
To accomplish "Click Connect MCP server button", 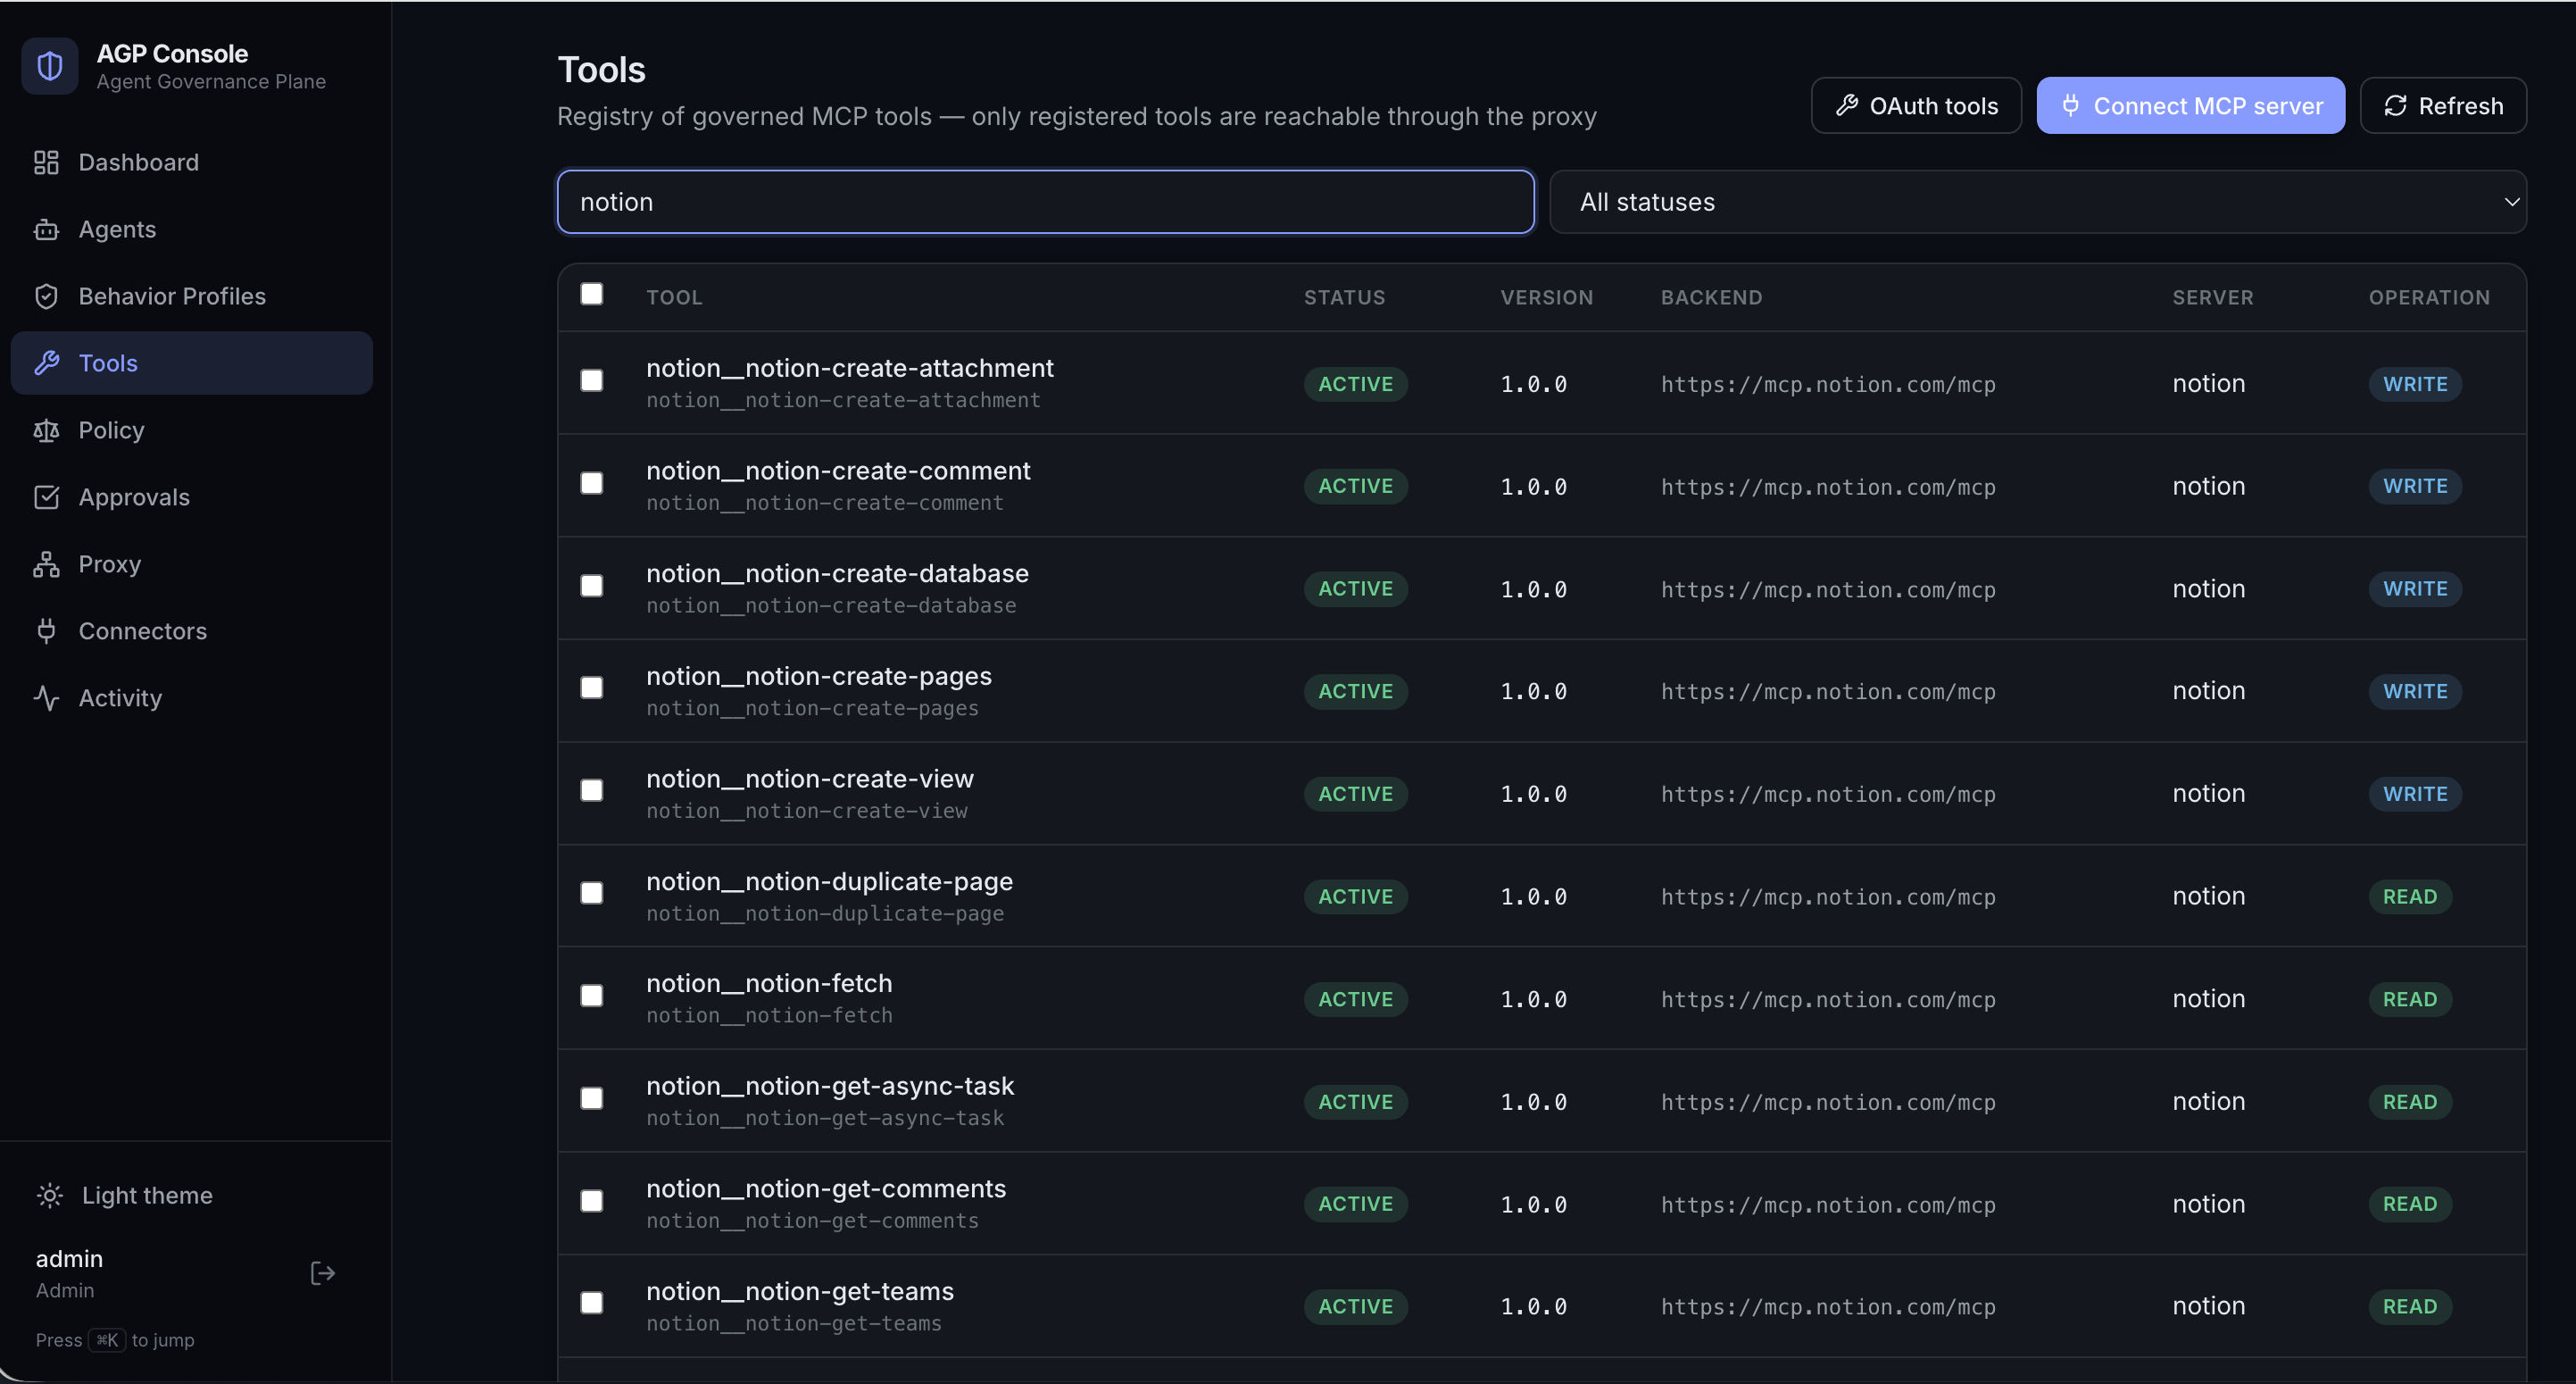I will pos(2190,105).
